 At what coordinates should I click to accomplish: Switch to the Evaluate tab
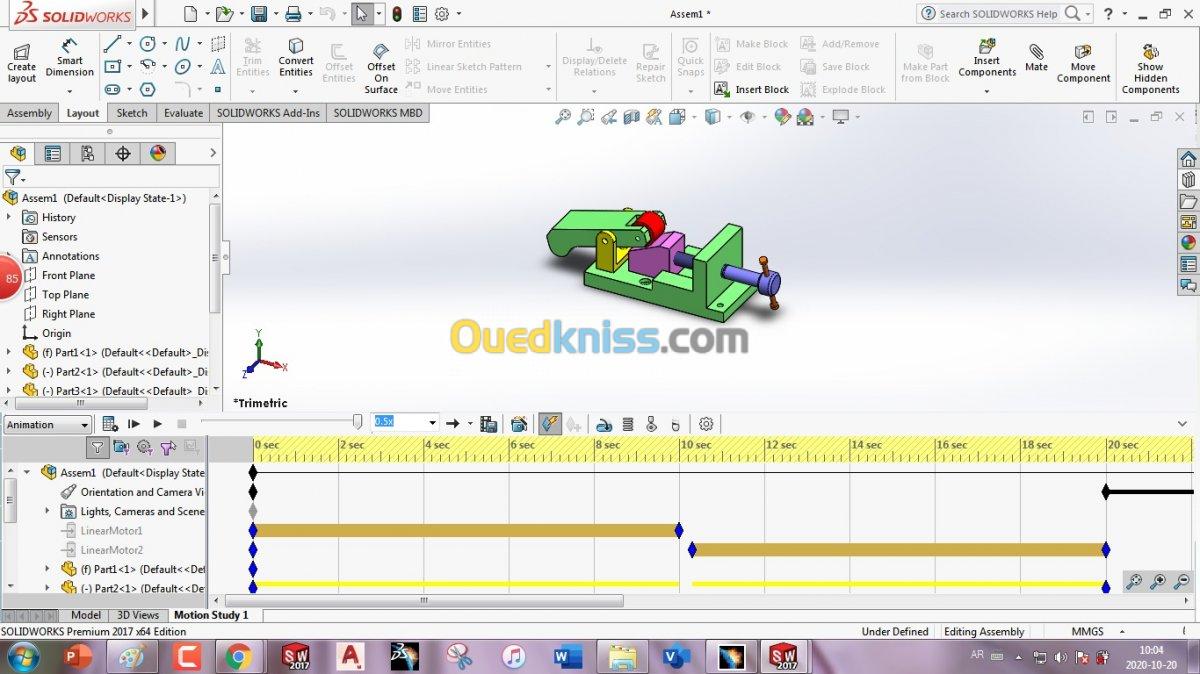(183, 113)
